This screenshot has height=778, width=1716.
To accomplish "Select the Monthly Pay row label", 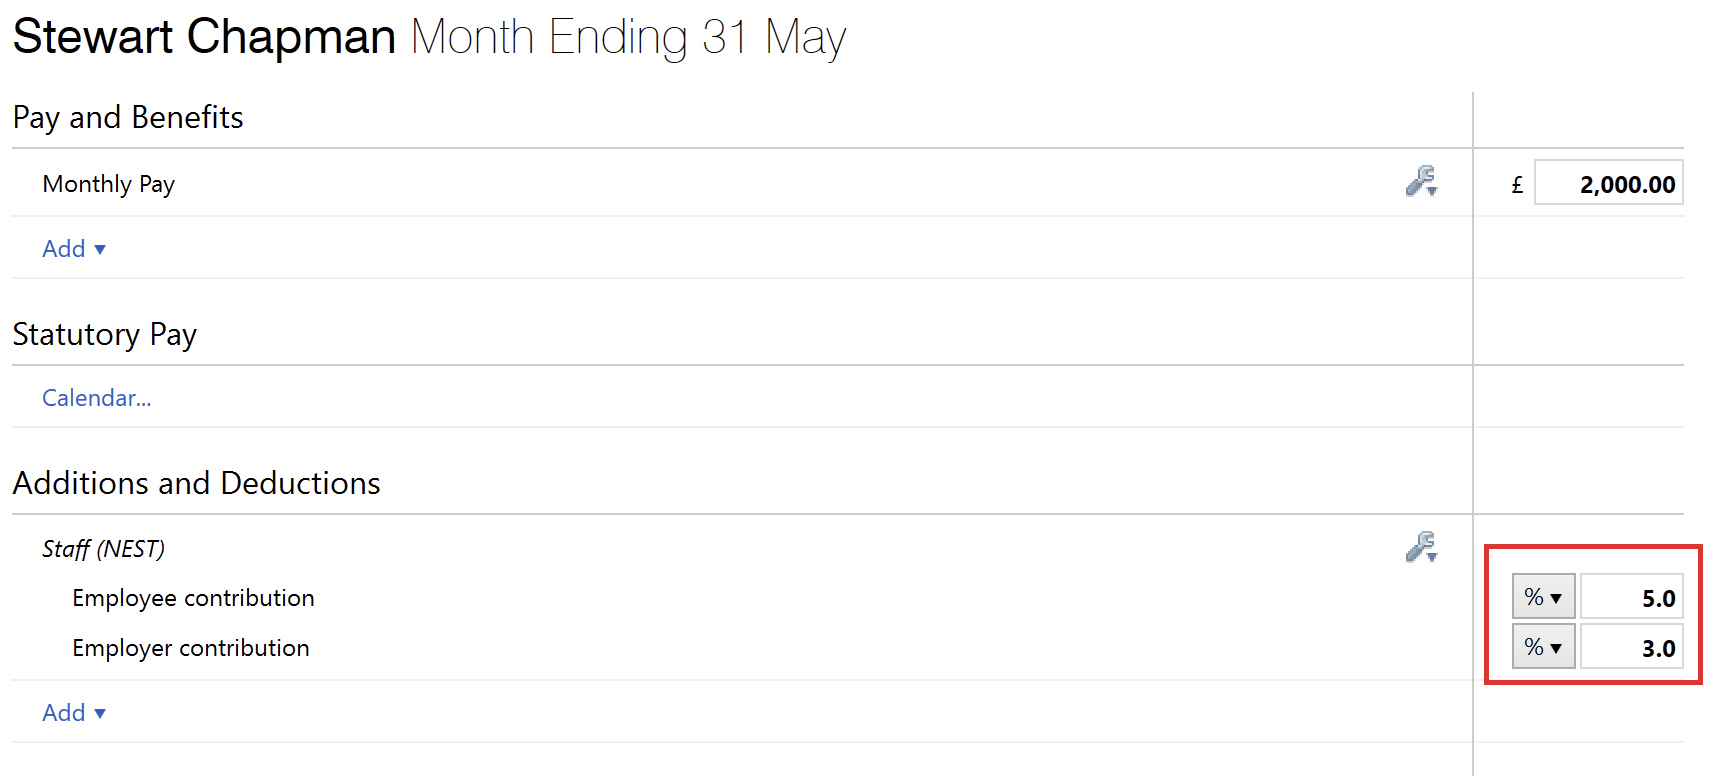I will [x=109, y=184].
